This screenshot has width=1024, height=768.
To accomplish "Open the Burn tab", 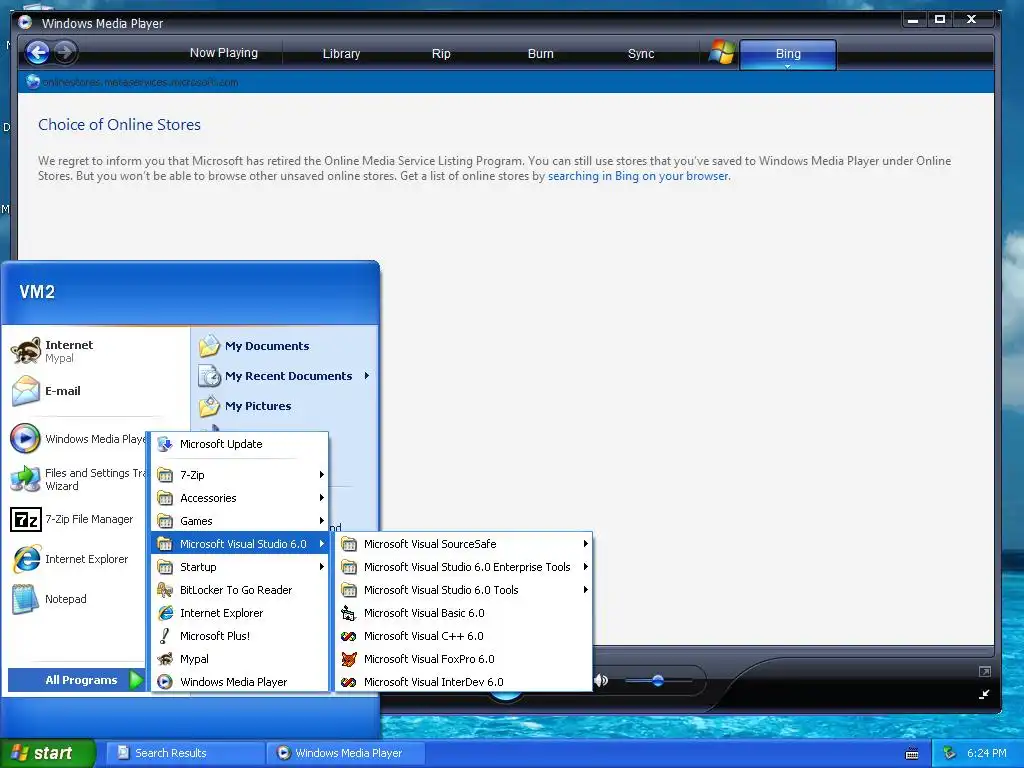I will [541, 54].
